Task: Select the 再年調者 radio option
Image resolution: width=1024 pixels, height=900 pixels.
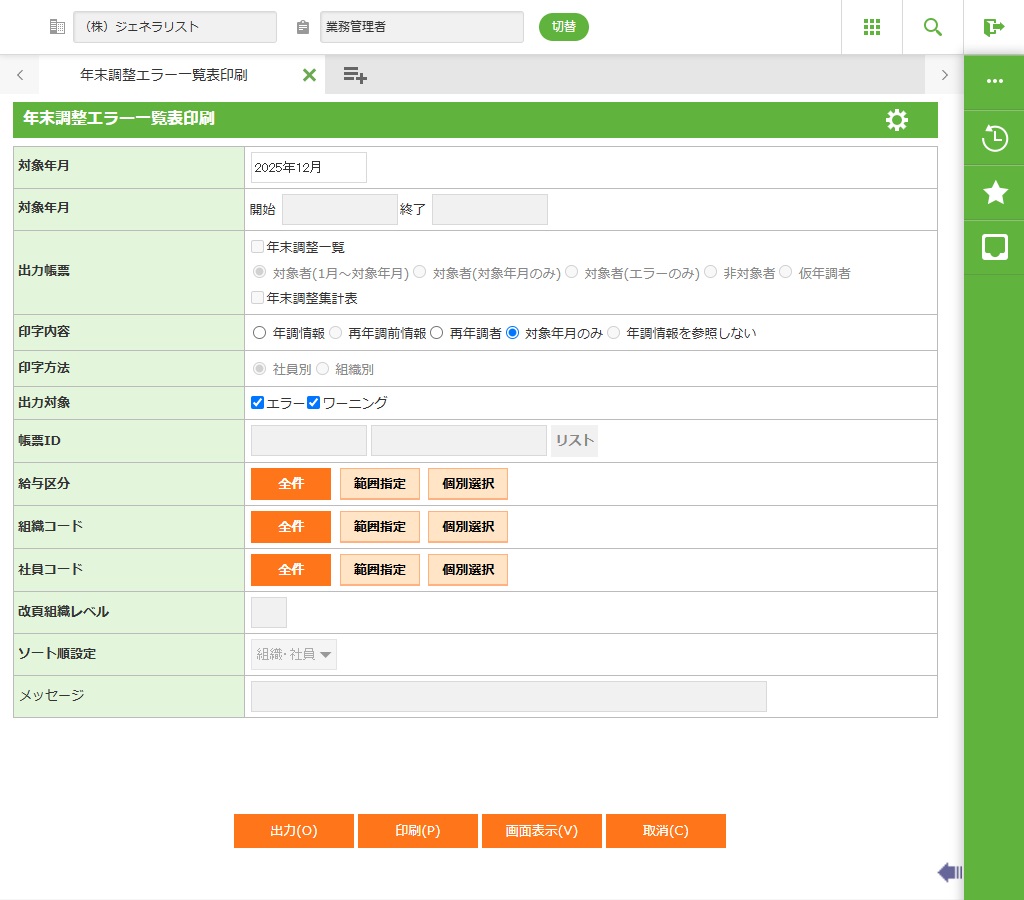Action: click(437, 333)
